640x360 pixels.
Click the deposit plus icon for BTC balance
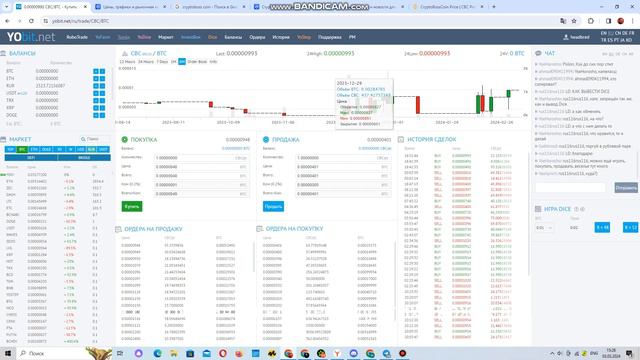pos(96,71)
